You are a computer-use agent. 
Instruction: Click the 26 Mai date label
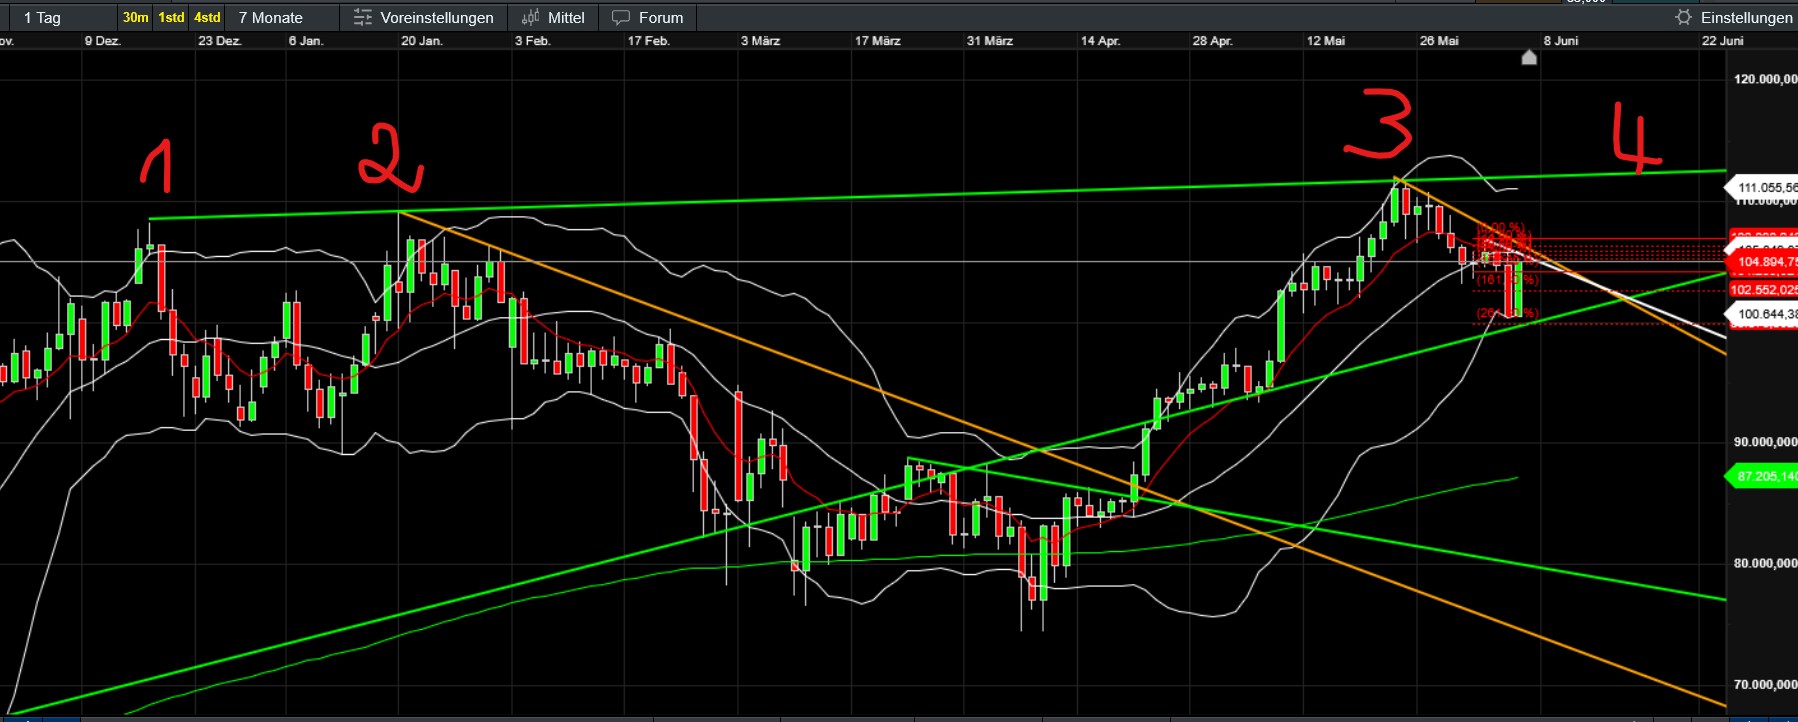click(1438, 41)
